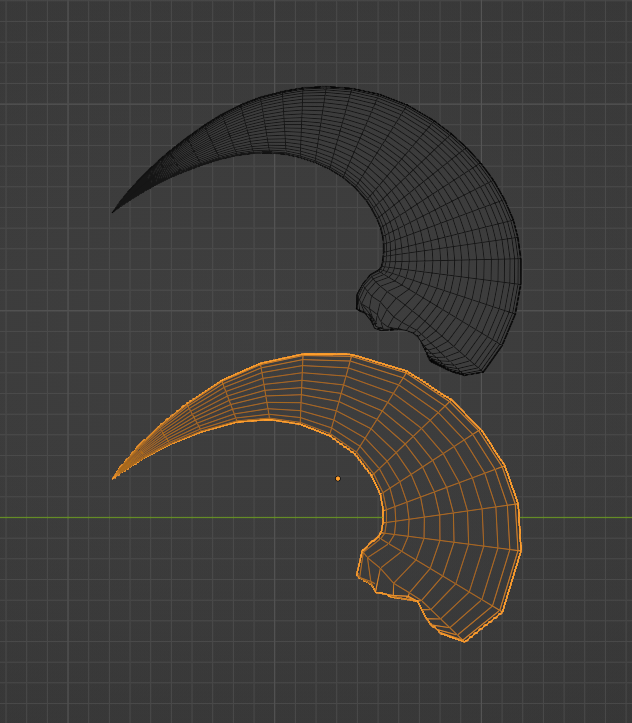
Task: Click the outer right edge of orange horn
Action: point(520,530)
